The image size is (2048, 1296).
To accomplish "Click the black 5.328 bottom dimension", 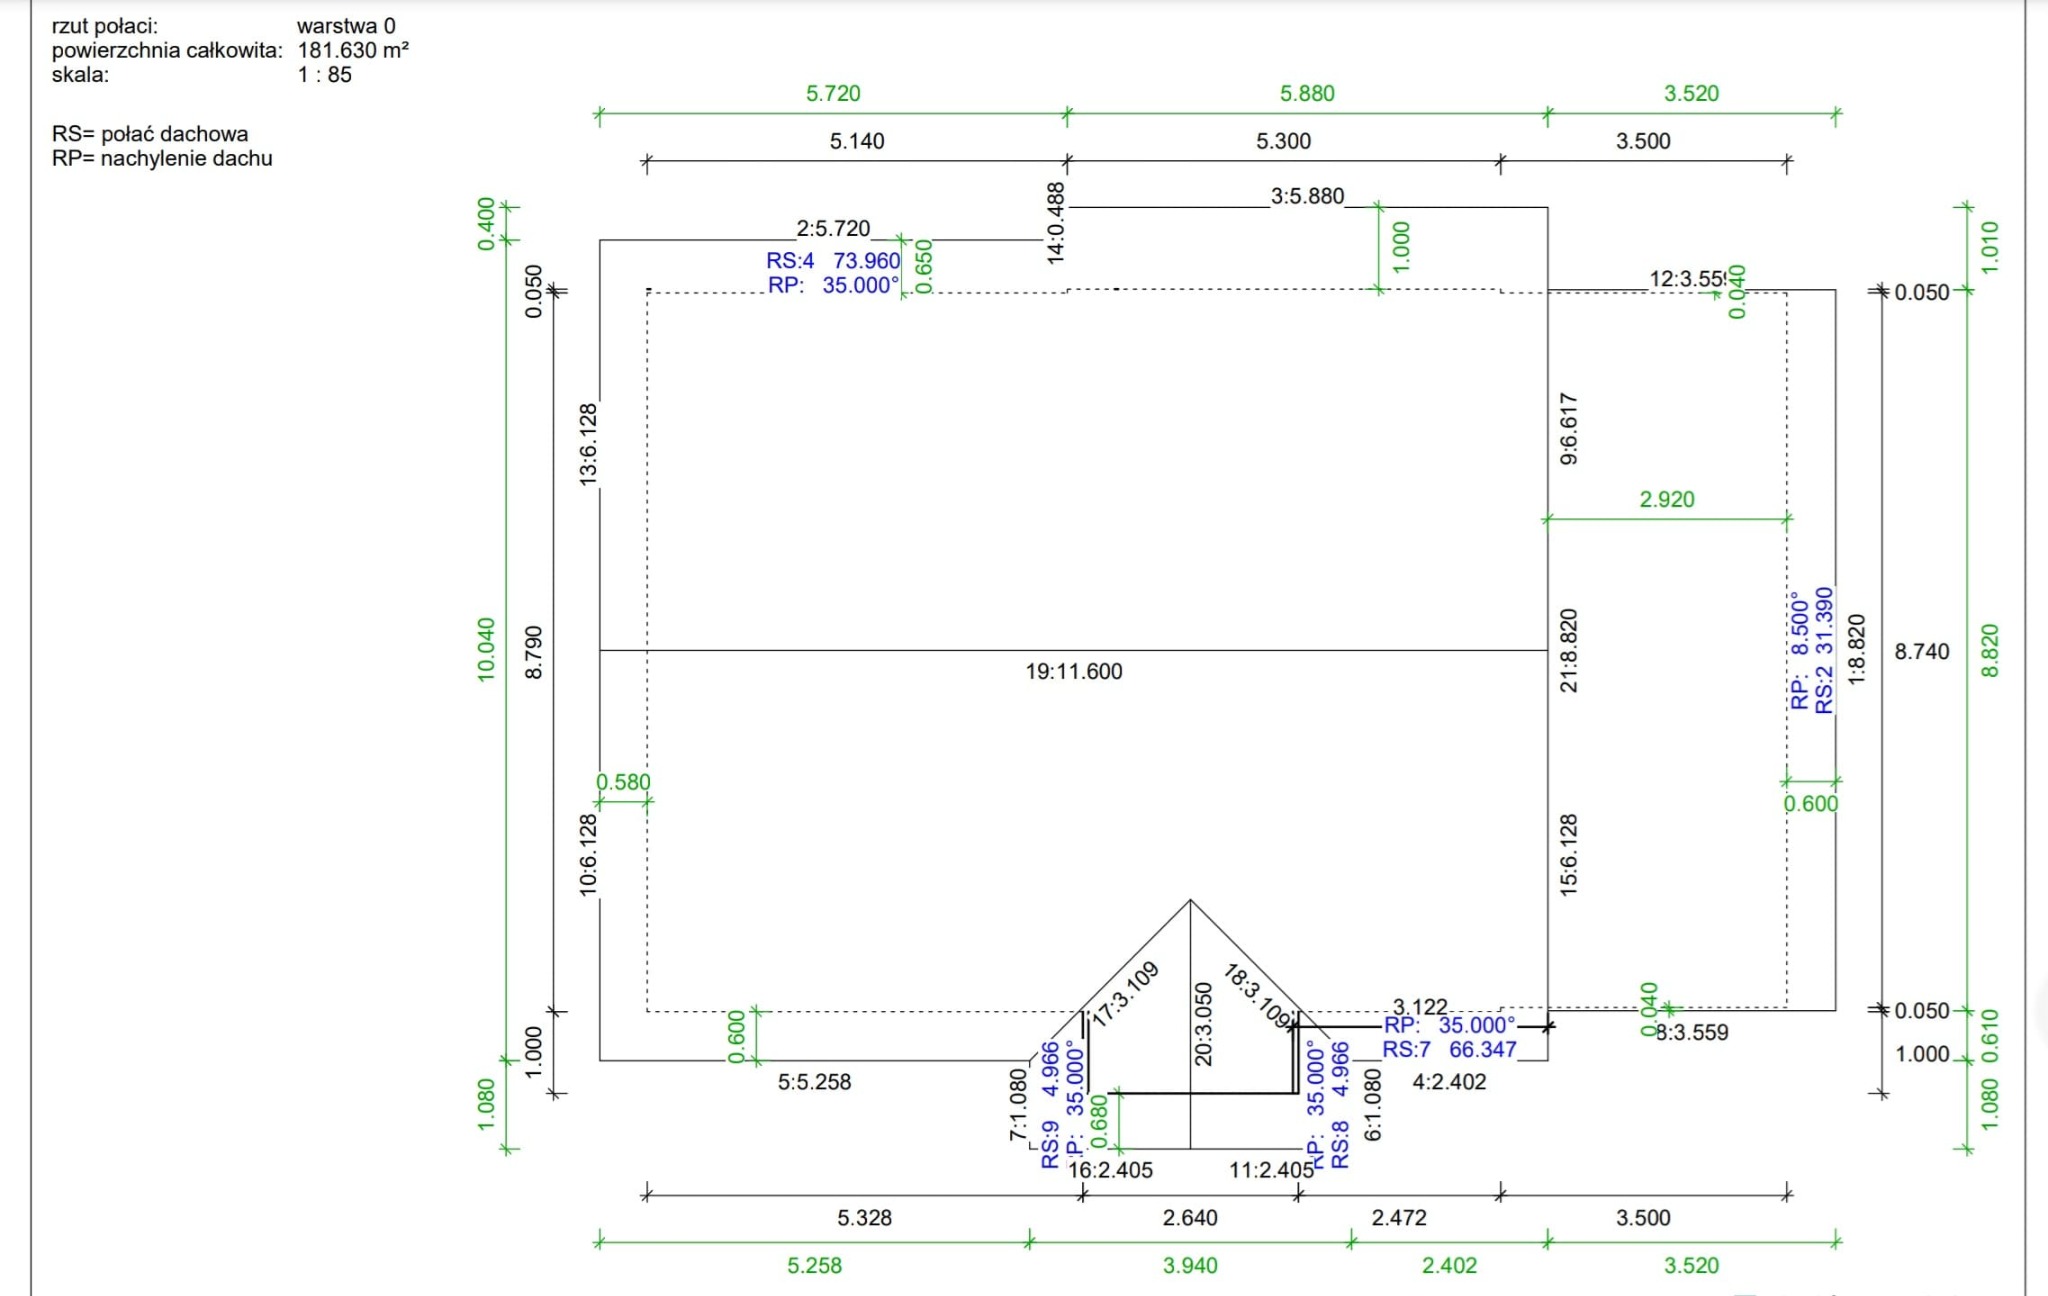I will [864, 1218].
